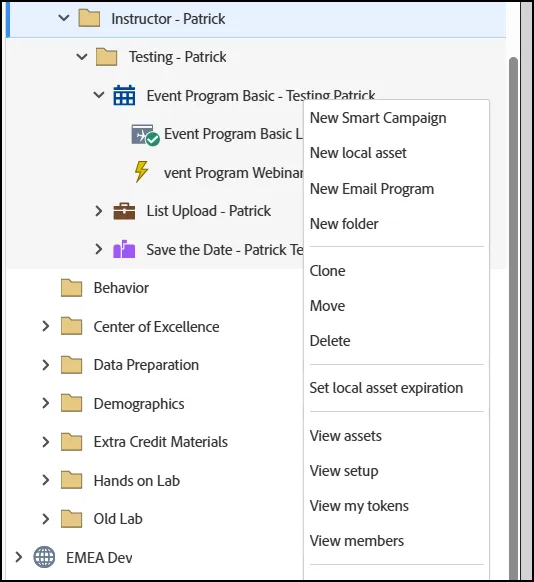This screenshot has width=534, height=582.
Task: Click the List Upload briefcase icon
Action: coord(124,211)
